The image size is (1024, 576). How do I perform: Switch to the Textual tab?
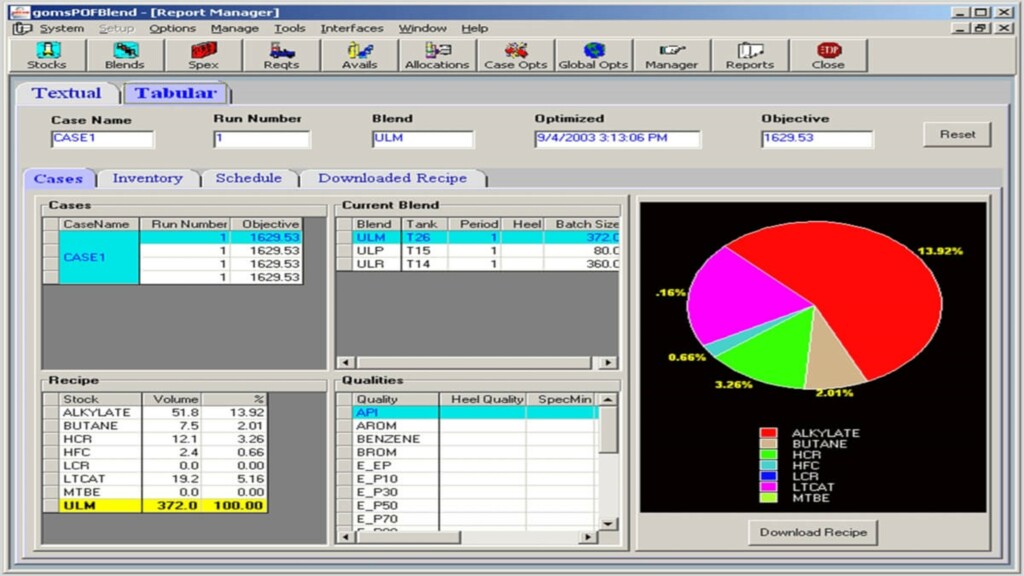click(66, 93)
